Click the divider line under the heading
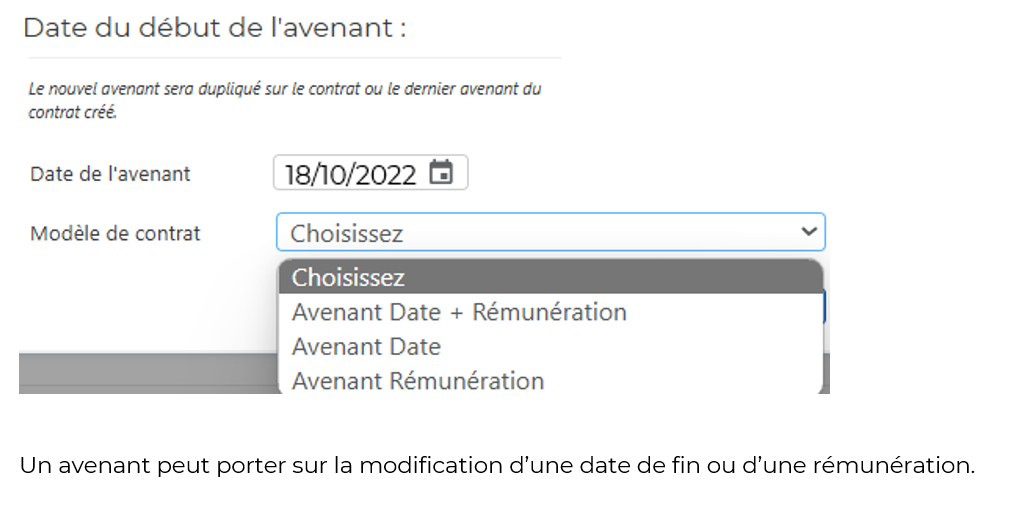This screenshot has height=510, width=1032. coord(294,58)
